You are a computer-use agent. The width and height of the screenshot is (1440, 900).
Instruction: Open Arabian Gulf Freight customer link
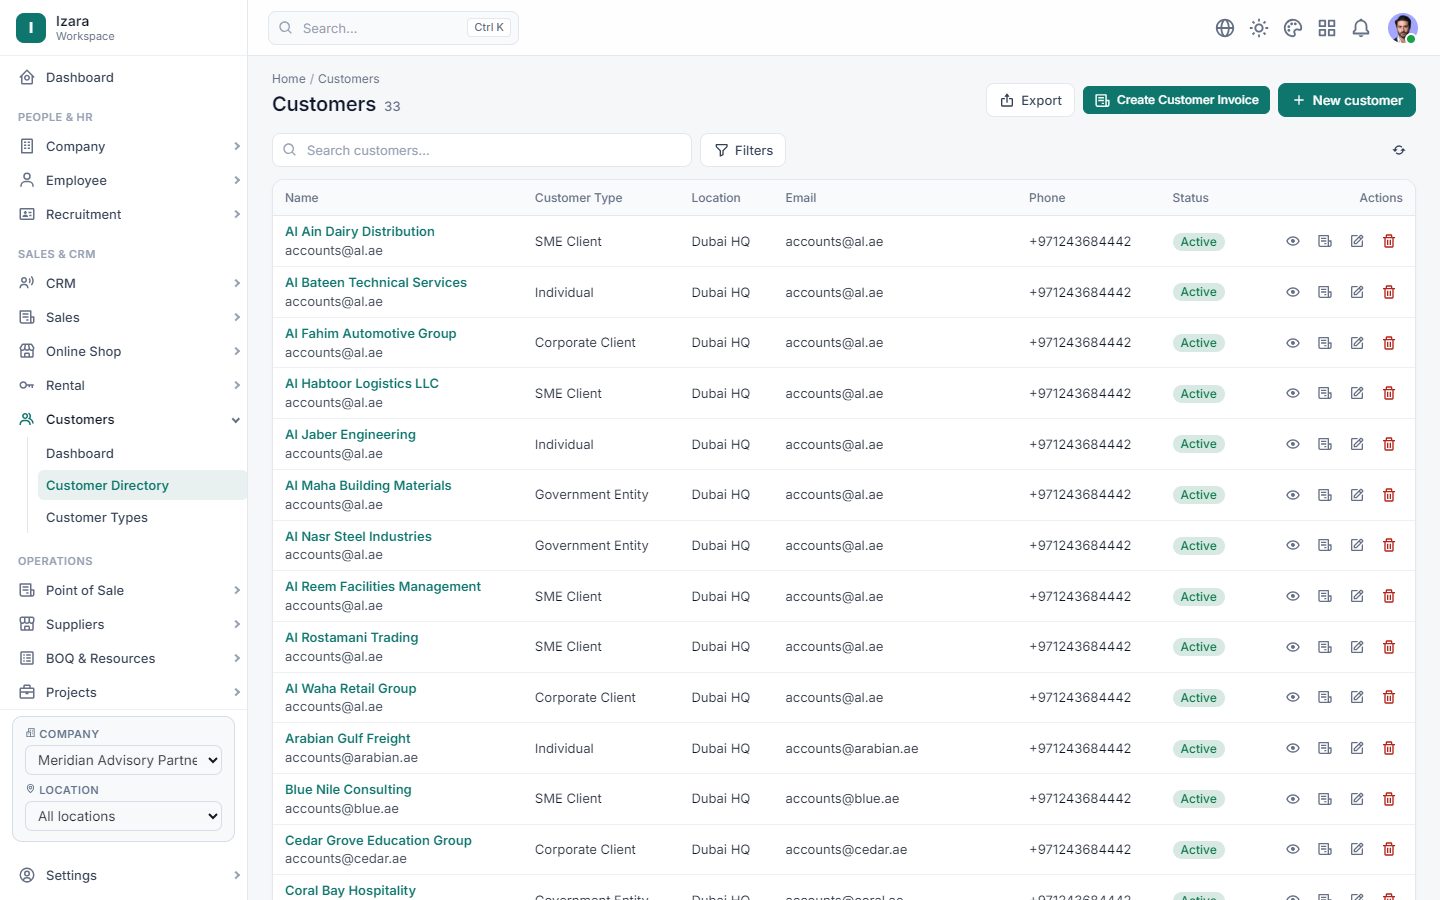348,738
